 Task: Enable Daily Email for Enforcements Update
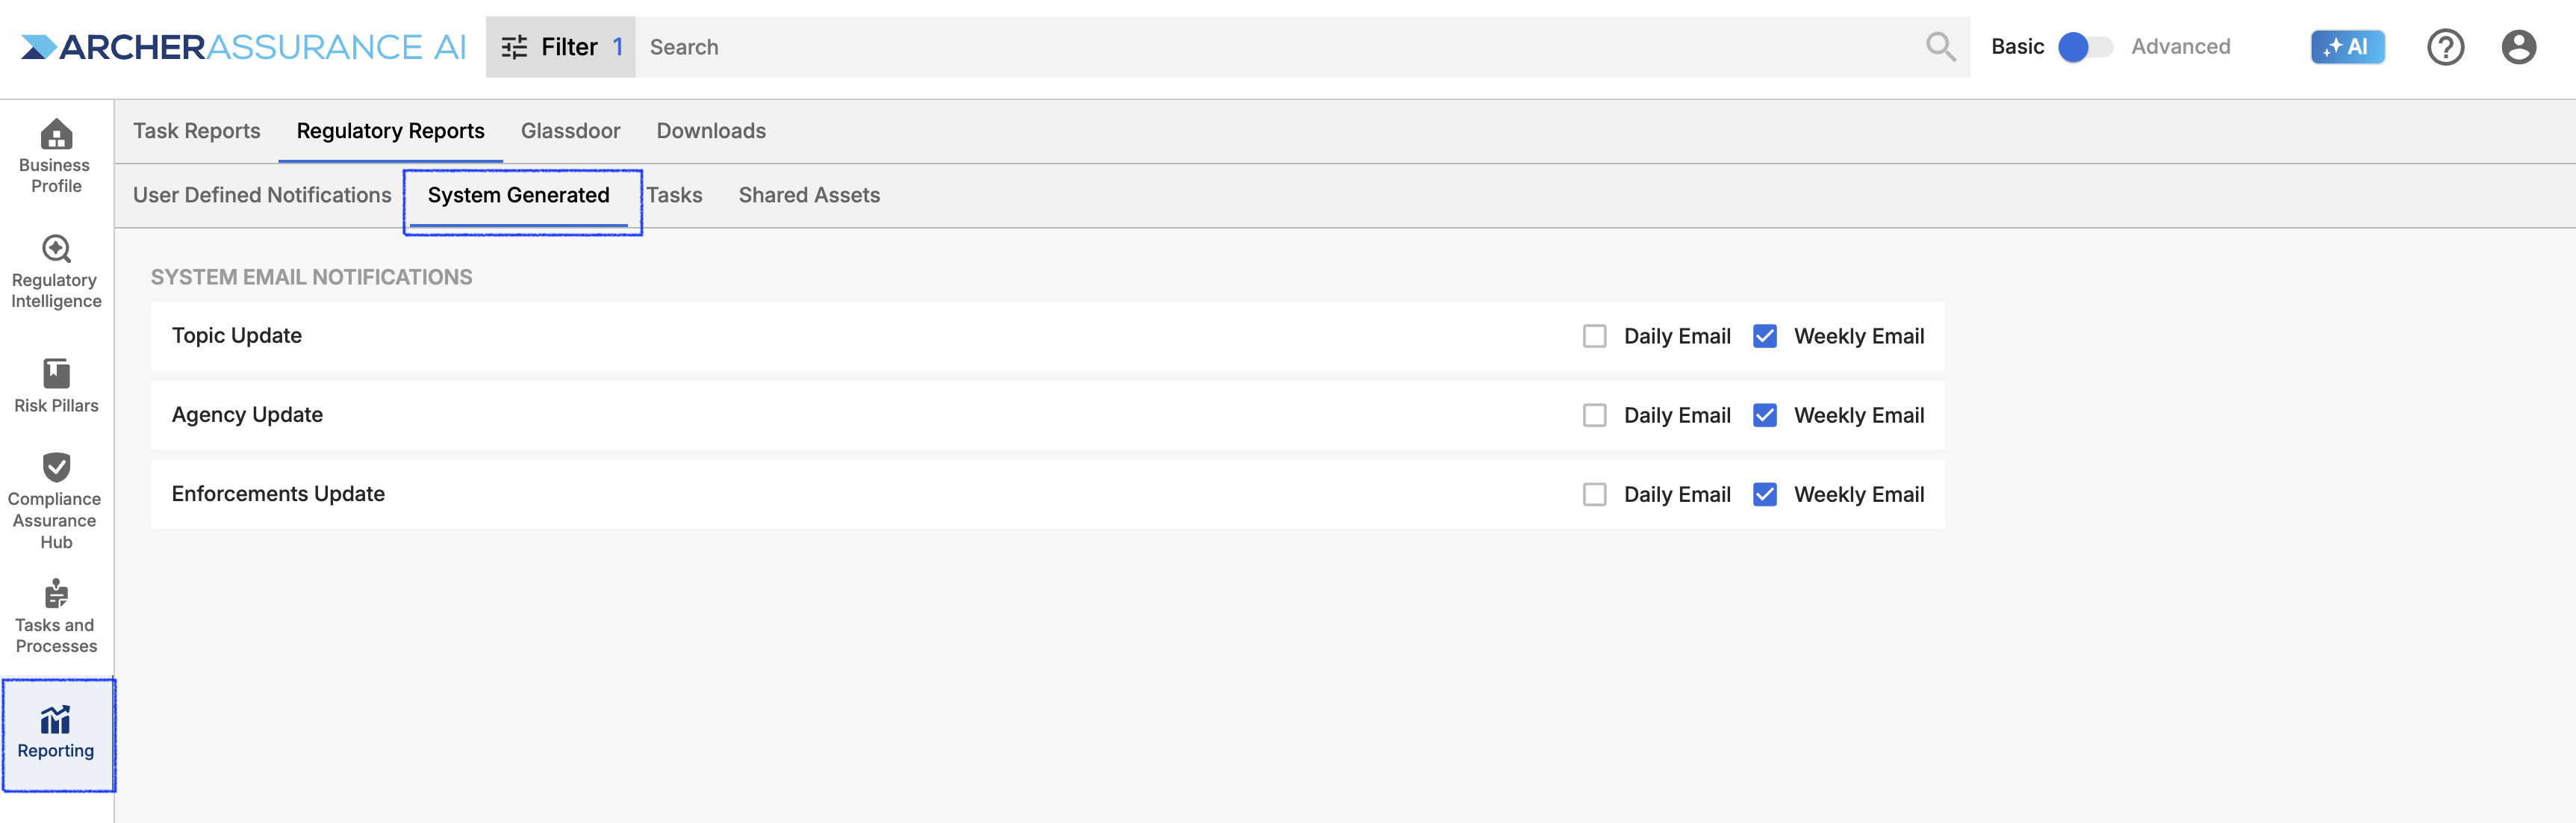pyautogui.click(x=1595, y=494)
